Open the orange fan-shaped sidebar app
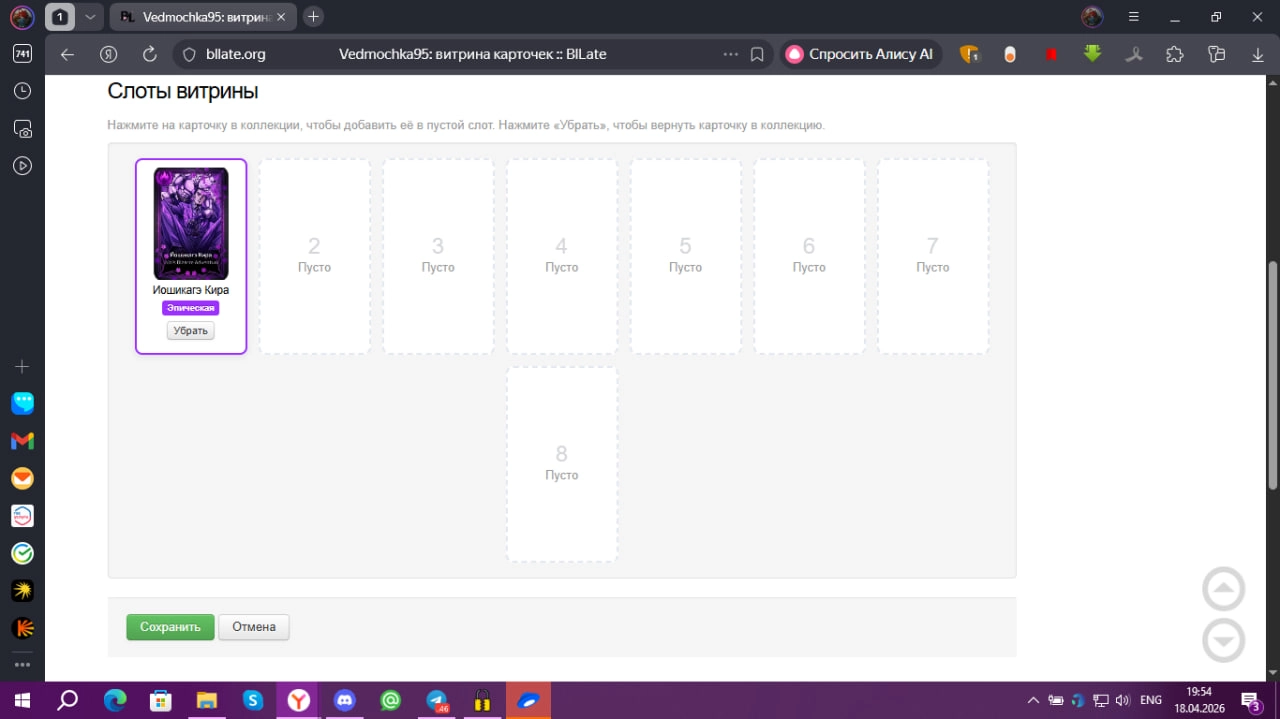Image resolution: width=1280 pixels, height=719 pixels. (22, 628)
